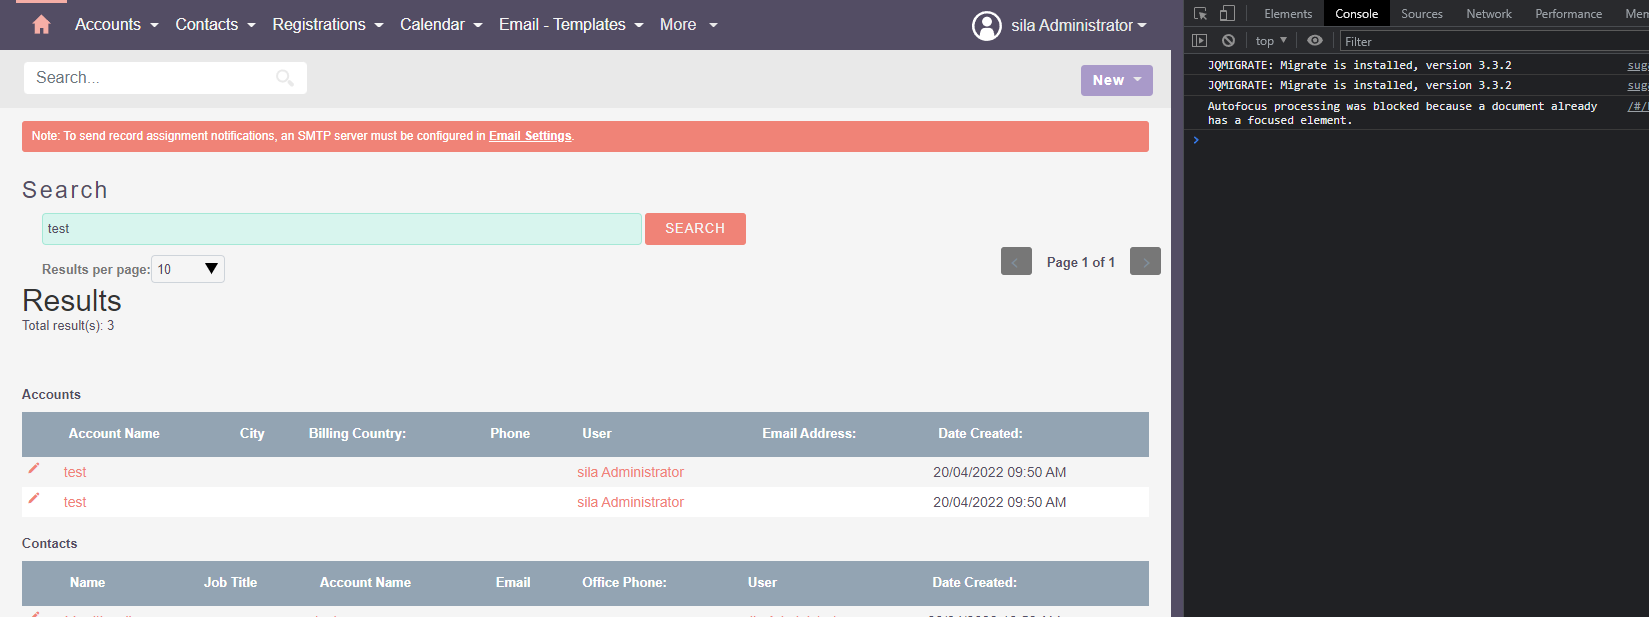Click the eye icon for live expressions
The image size is (1649, 617).
1315,41
